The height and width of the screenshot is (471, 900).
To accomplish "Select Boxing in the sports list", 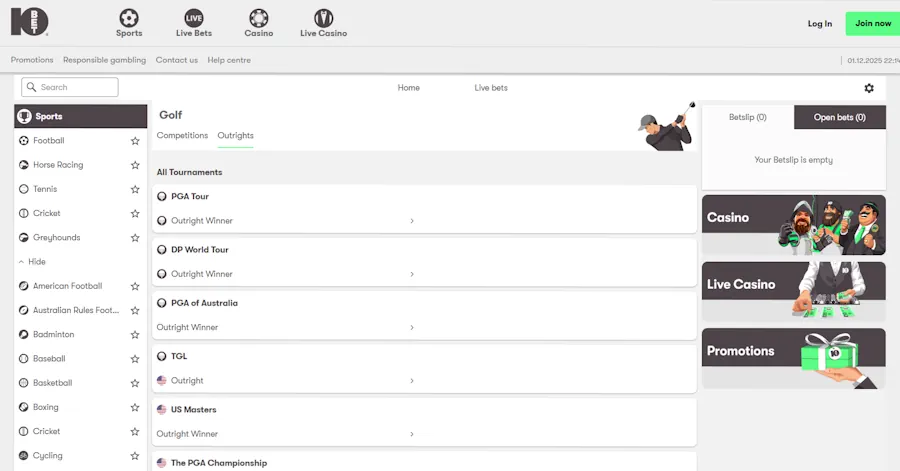I will point(46,407).
